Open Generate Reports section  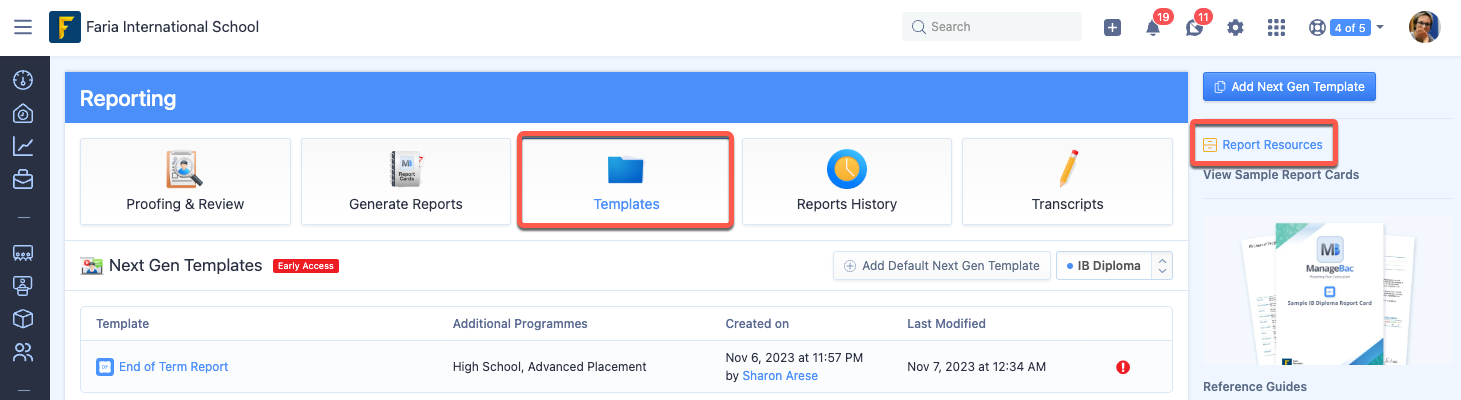pos(406,181)
